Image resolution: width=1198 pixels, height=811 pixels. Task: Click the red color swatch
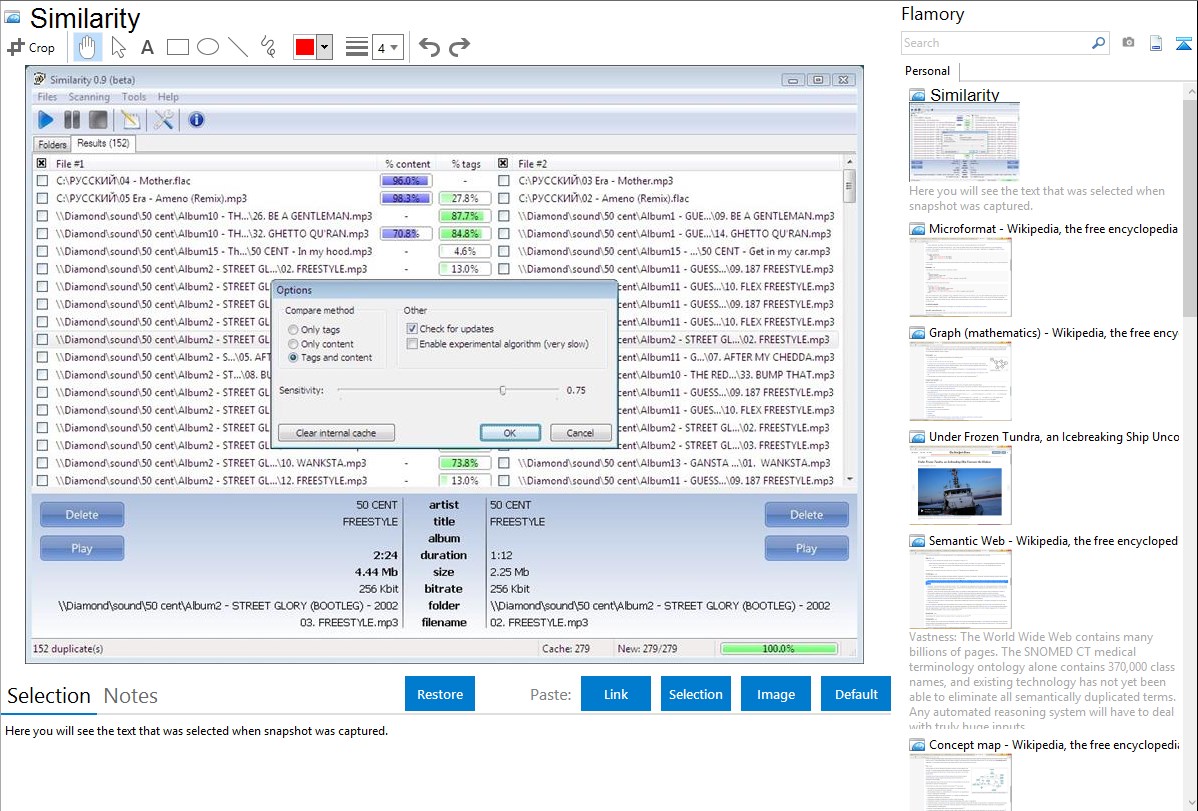coord(304,47)
